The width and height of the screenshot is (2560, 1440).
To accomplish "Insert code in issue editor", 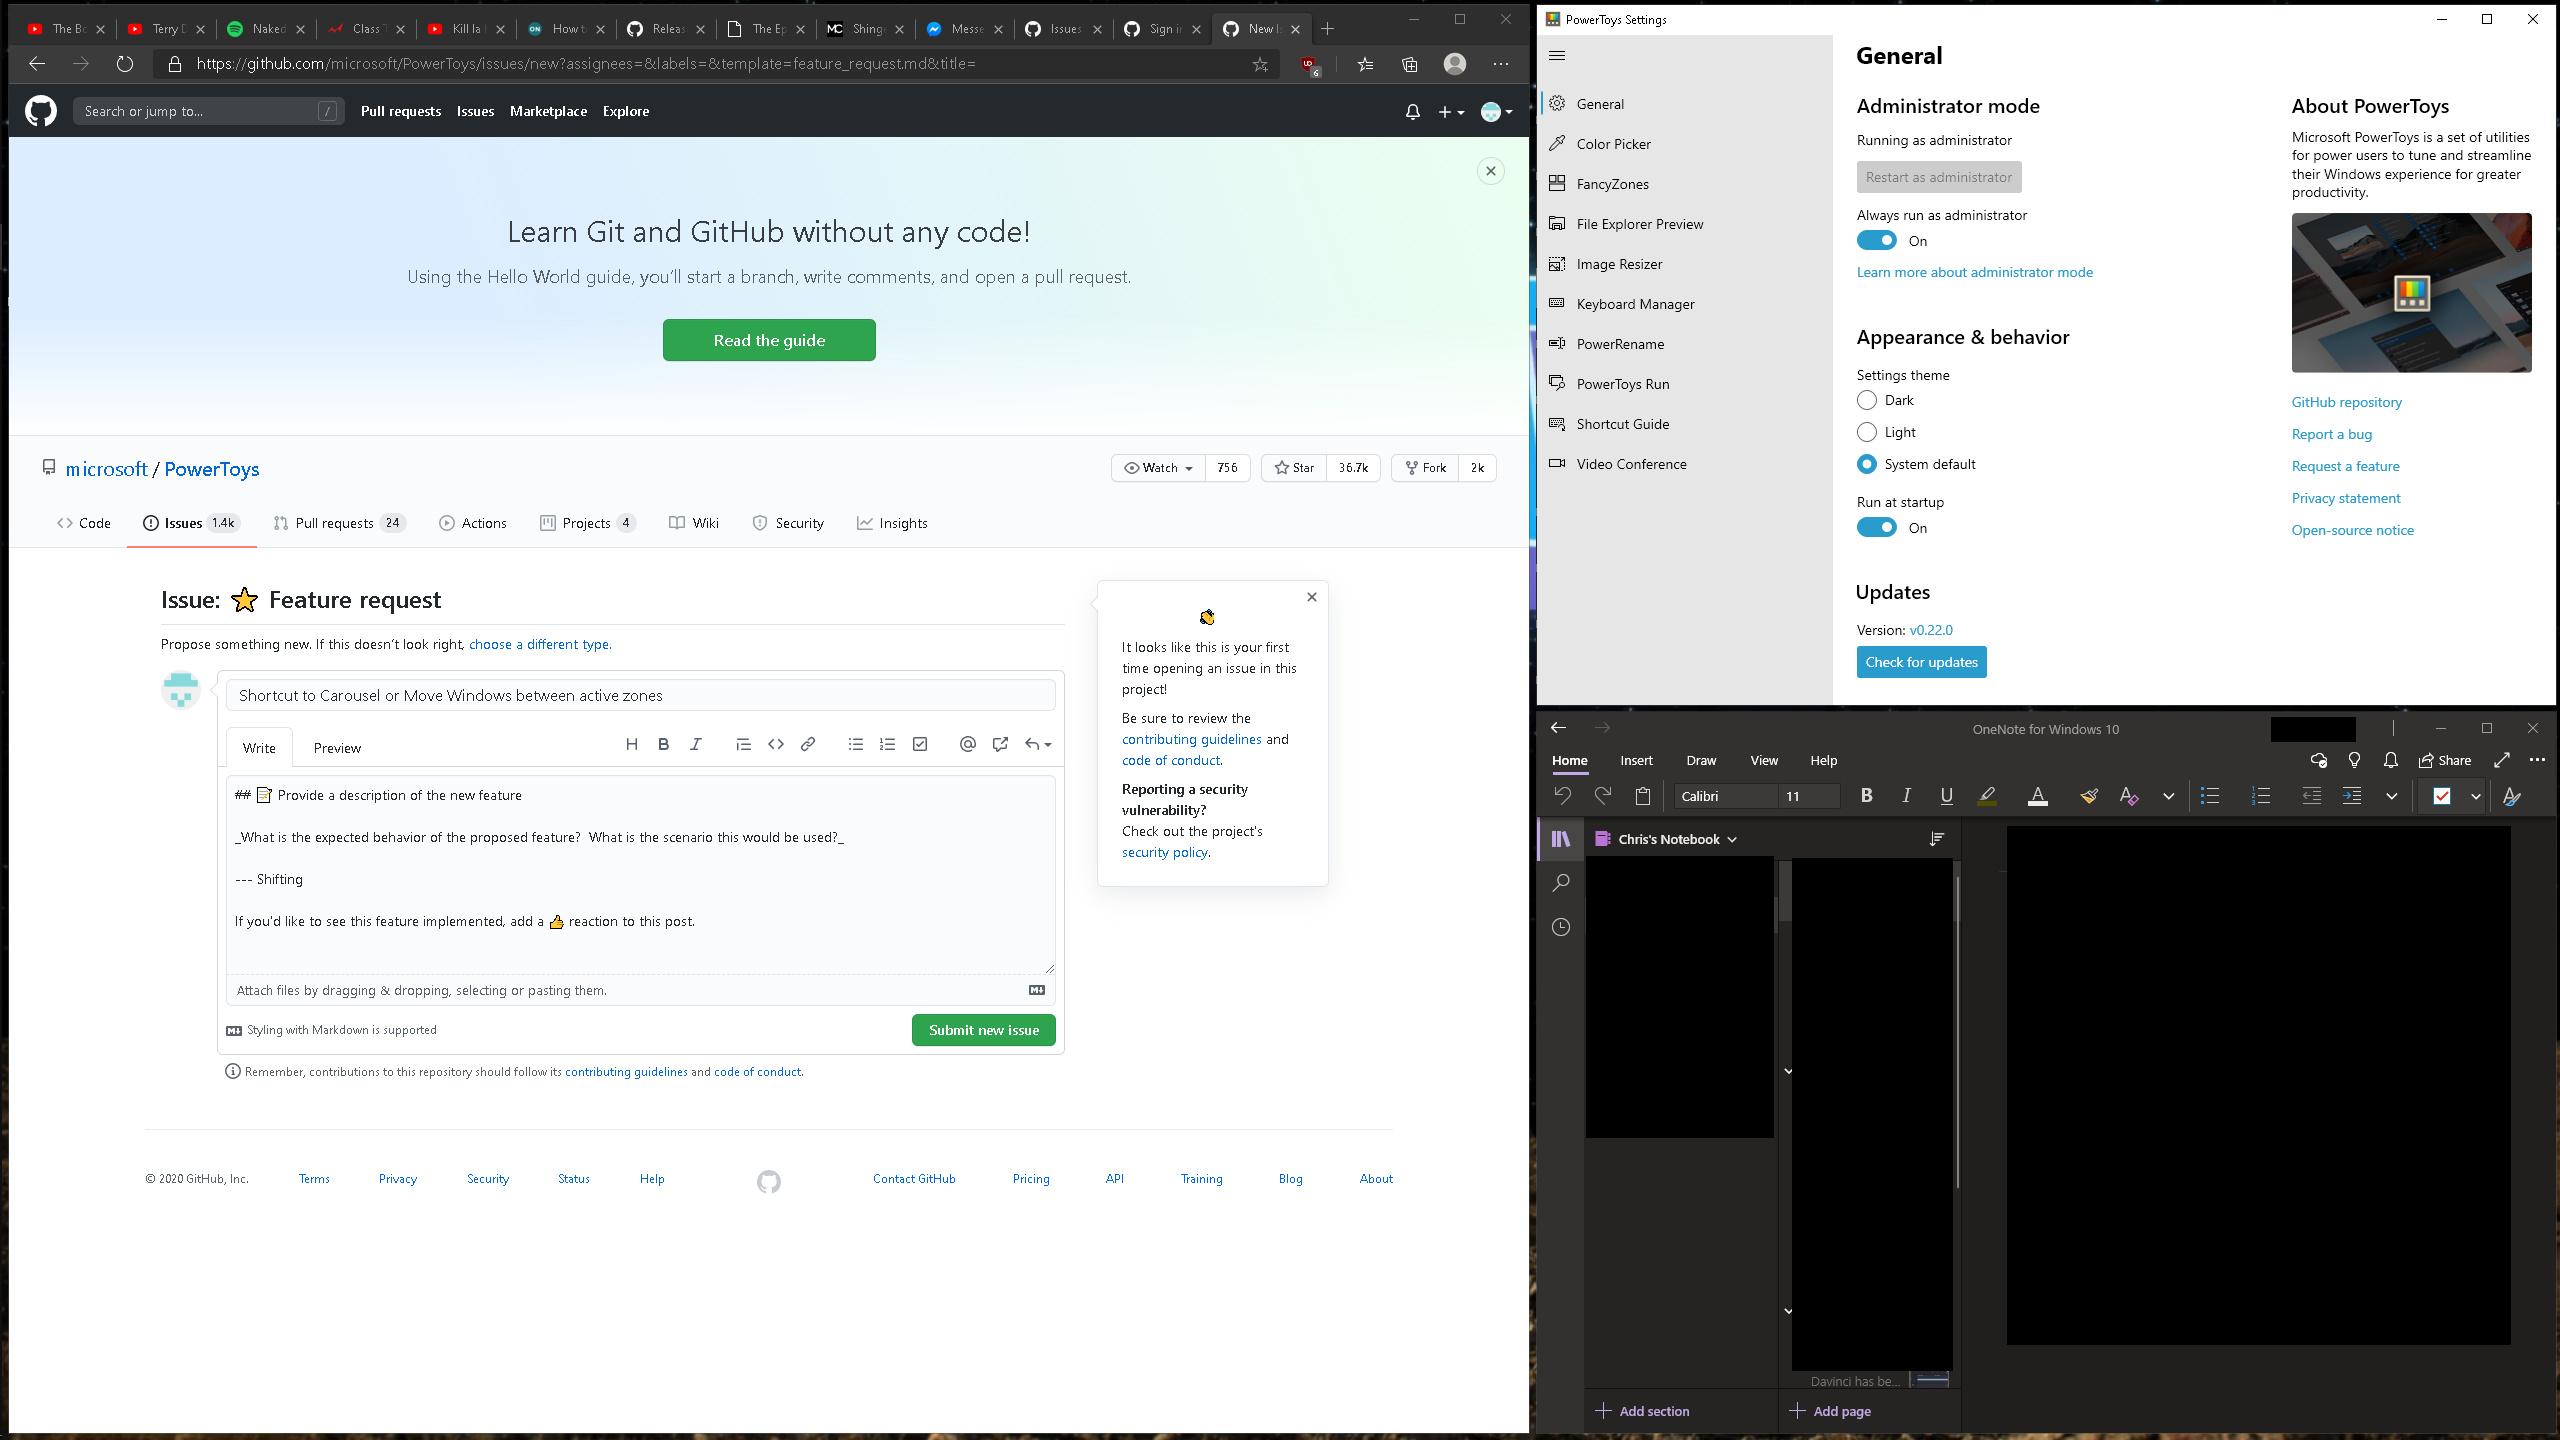I will tap(775, 744).
